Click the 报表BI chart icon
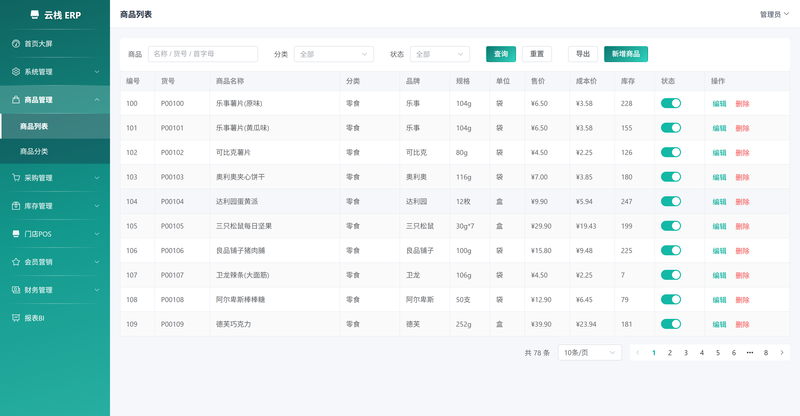800x416 pixels. click(x=16, y=318)
